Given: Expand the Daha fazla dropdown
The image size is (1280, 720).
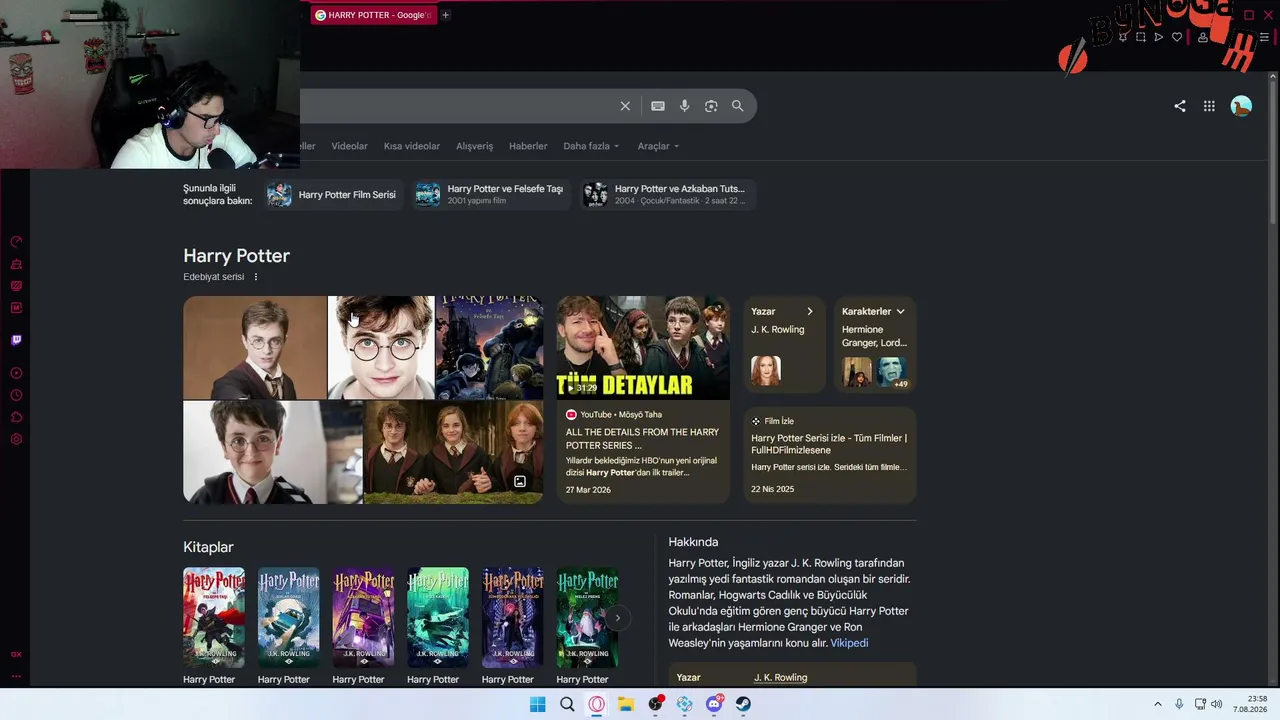Looking at the screenshot, I should [591, 146].
